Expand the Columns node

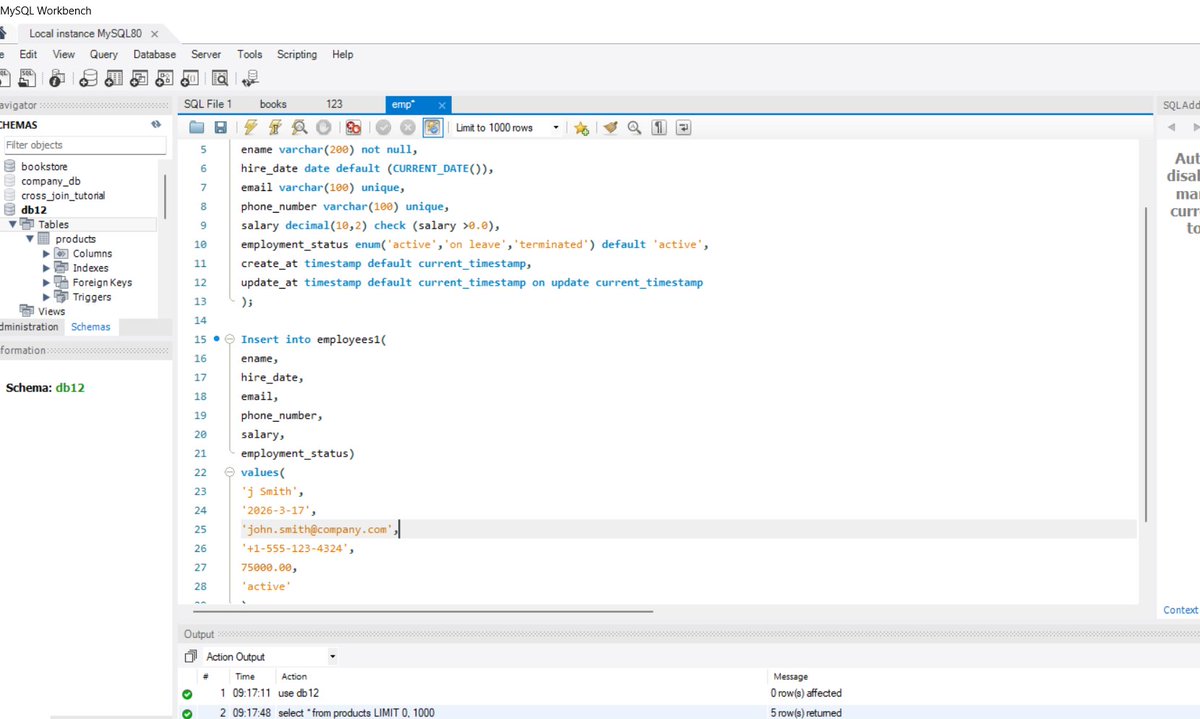[x=46, y=254]
